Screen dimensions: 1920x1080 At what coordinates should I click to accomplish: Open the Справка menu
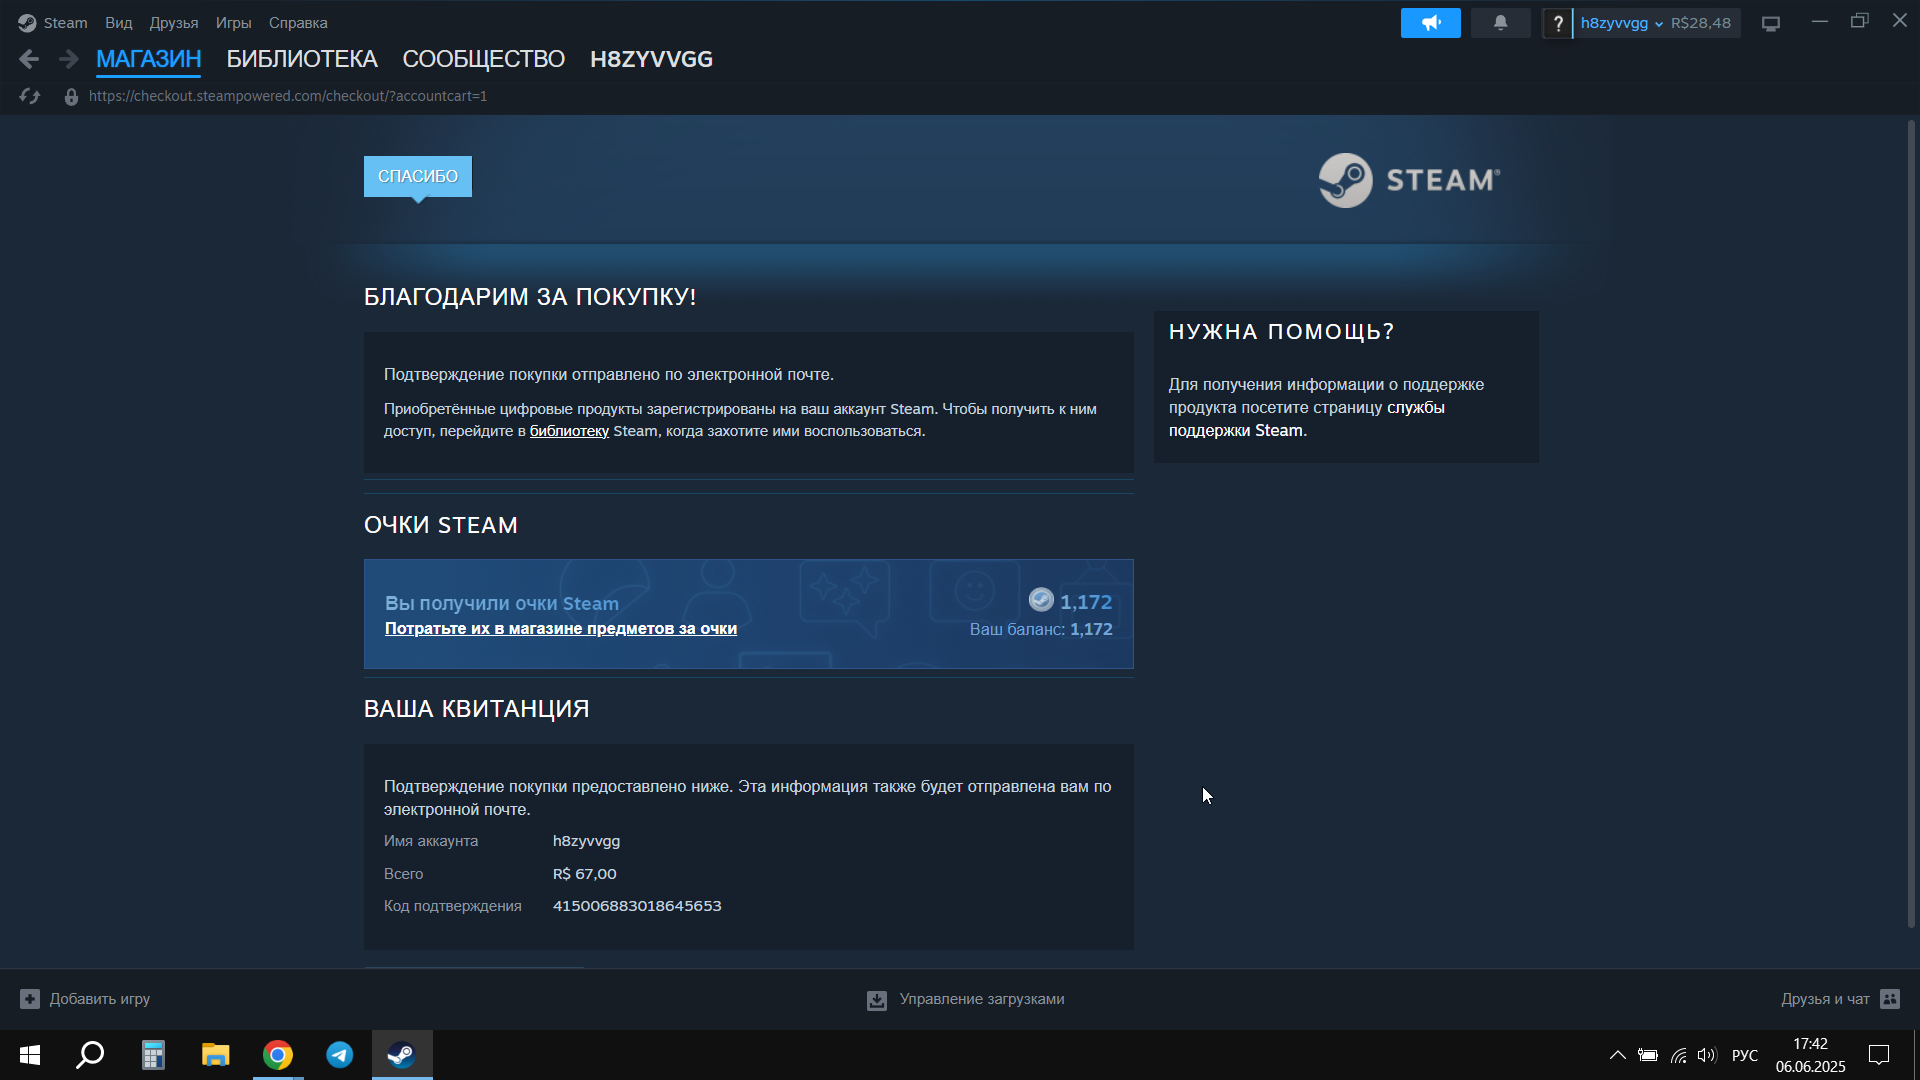(298, 23)
